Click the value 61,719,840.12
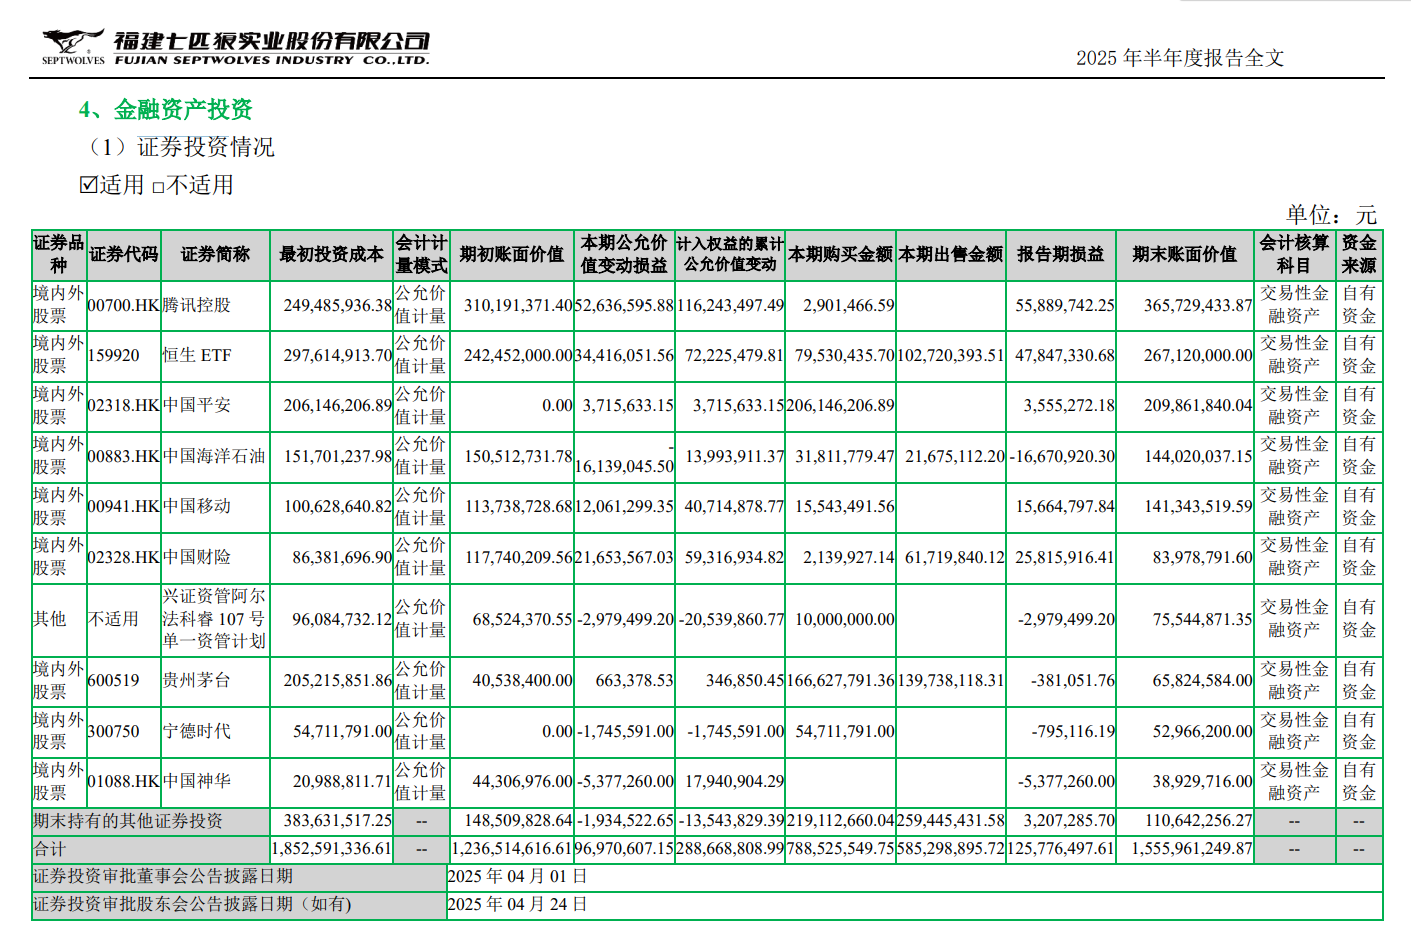 [955, 557]
